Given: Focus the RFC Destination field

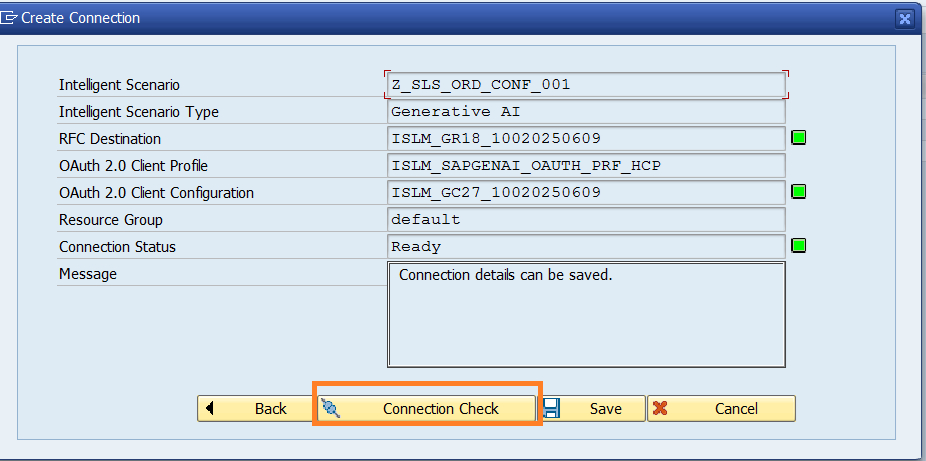Looking at the screenshot, I should [x=585, y=138].
